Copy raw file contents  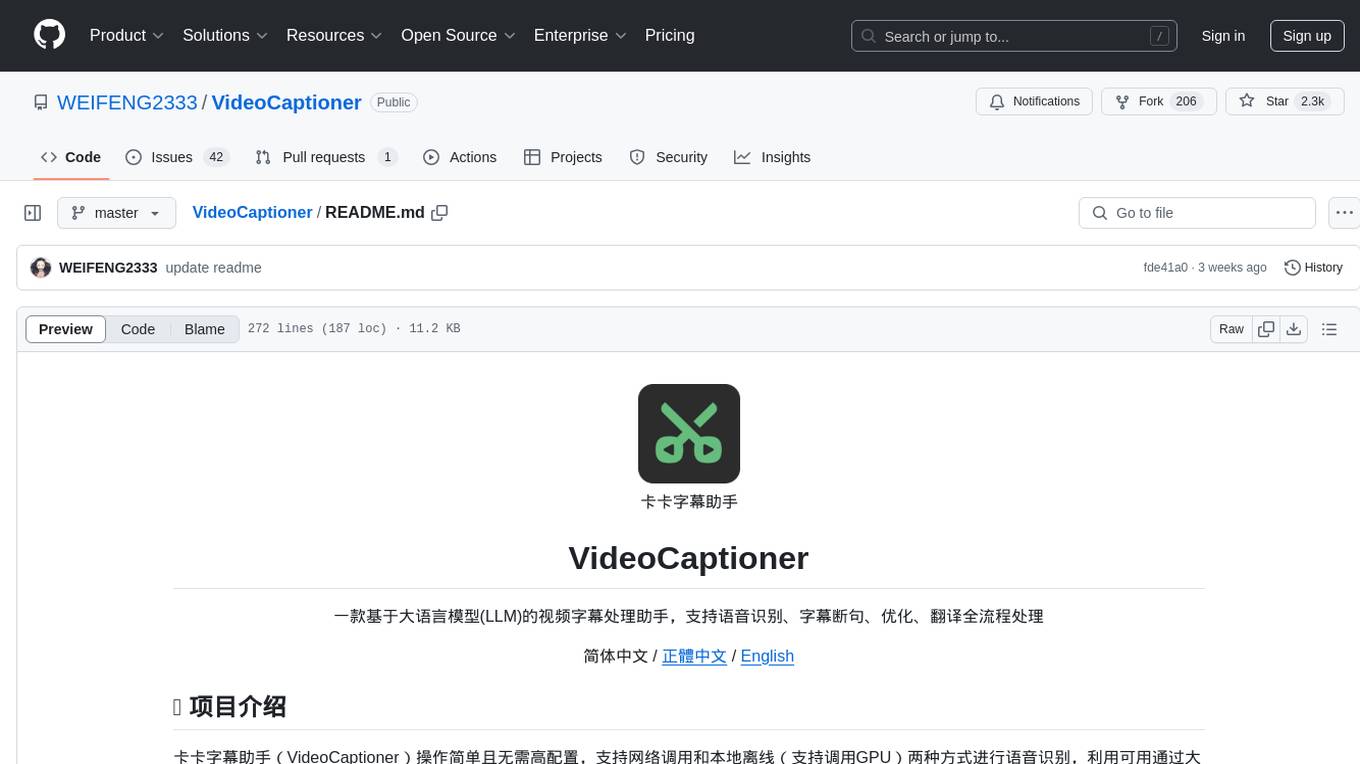[x=1266, y=329]
